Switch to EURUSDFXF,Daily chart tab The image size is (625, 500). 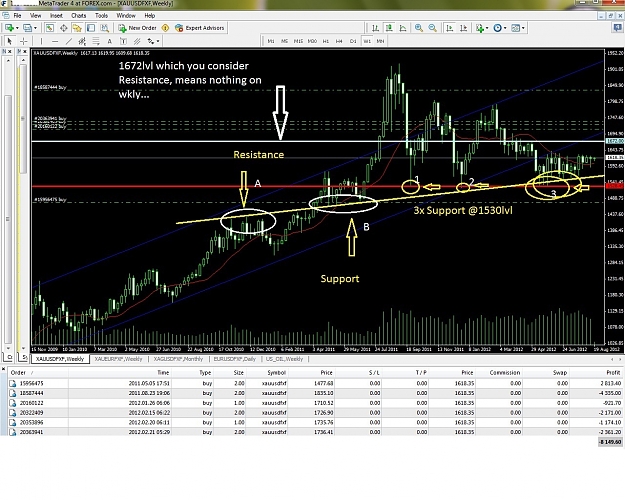tap(235, 359)
